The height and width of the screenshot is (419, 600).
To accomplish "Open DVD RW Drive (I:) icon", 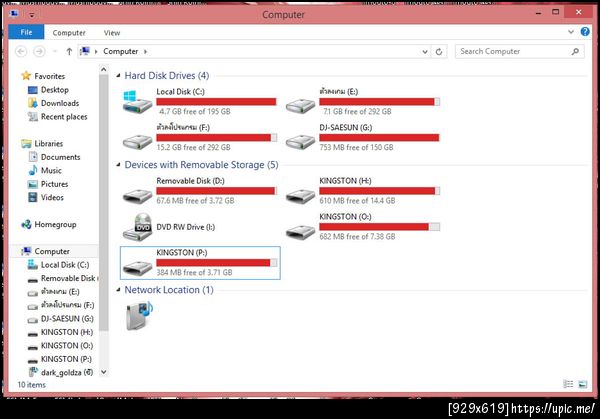I will point(138,227).
